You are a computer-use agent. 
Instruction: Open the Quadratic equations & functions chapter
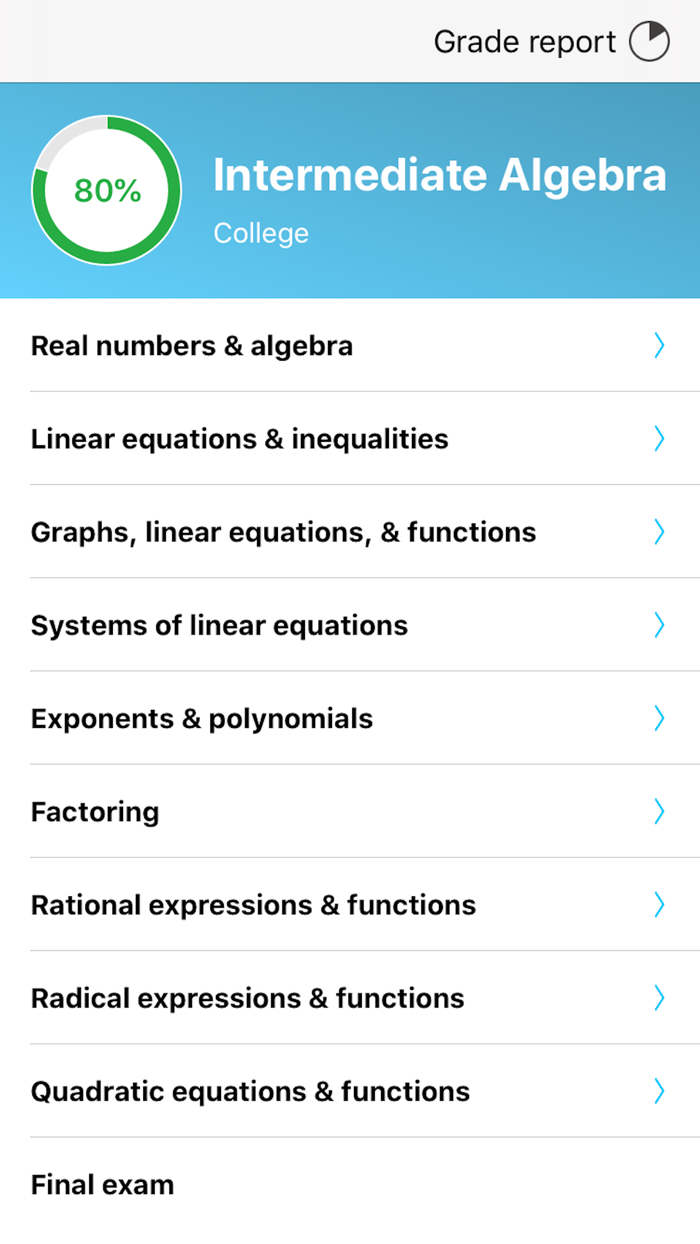(250, 1091)
